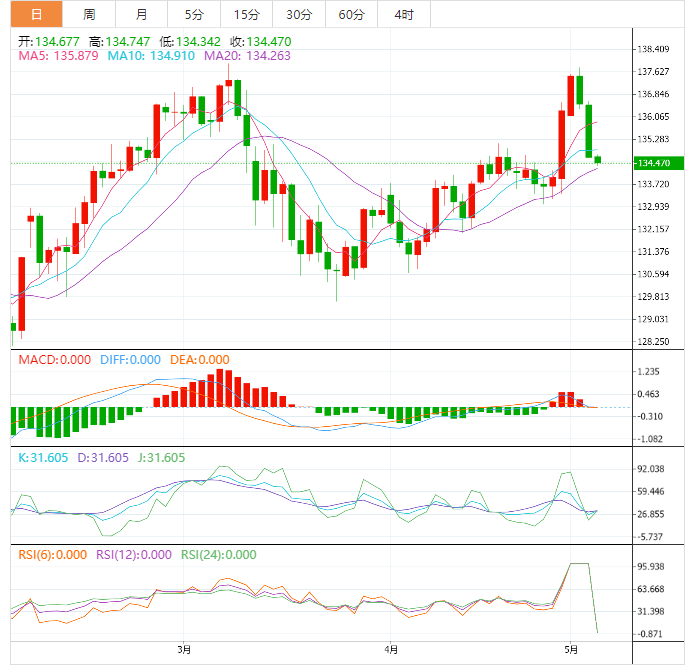Switch to the 4时 timeframe tab
Image resolution: width=693 pixels, height=667 pixels.
[404, 14]
